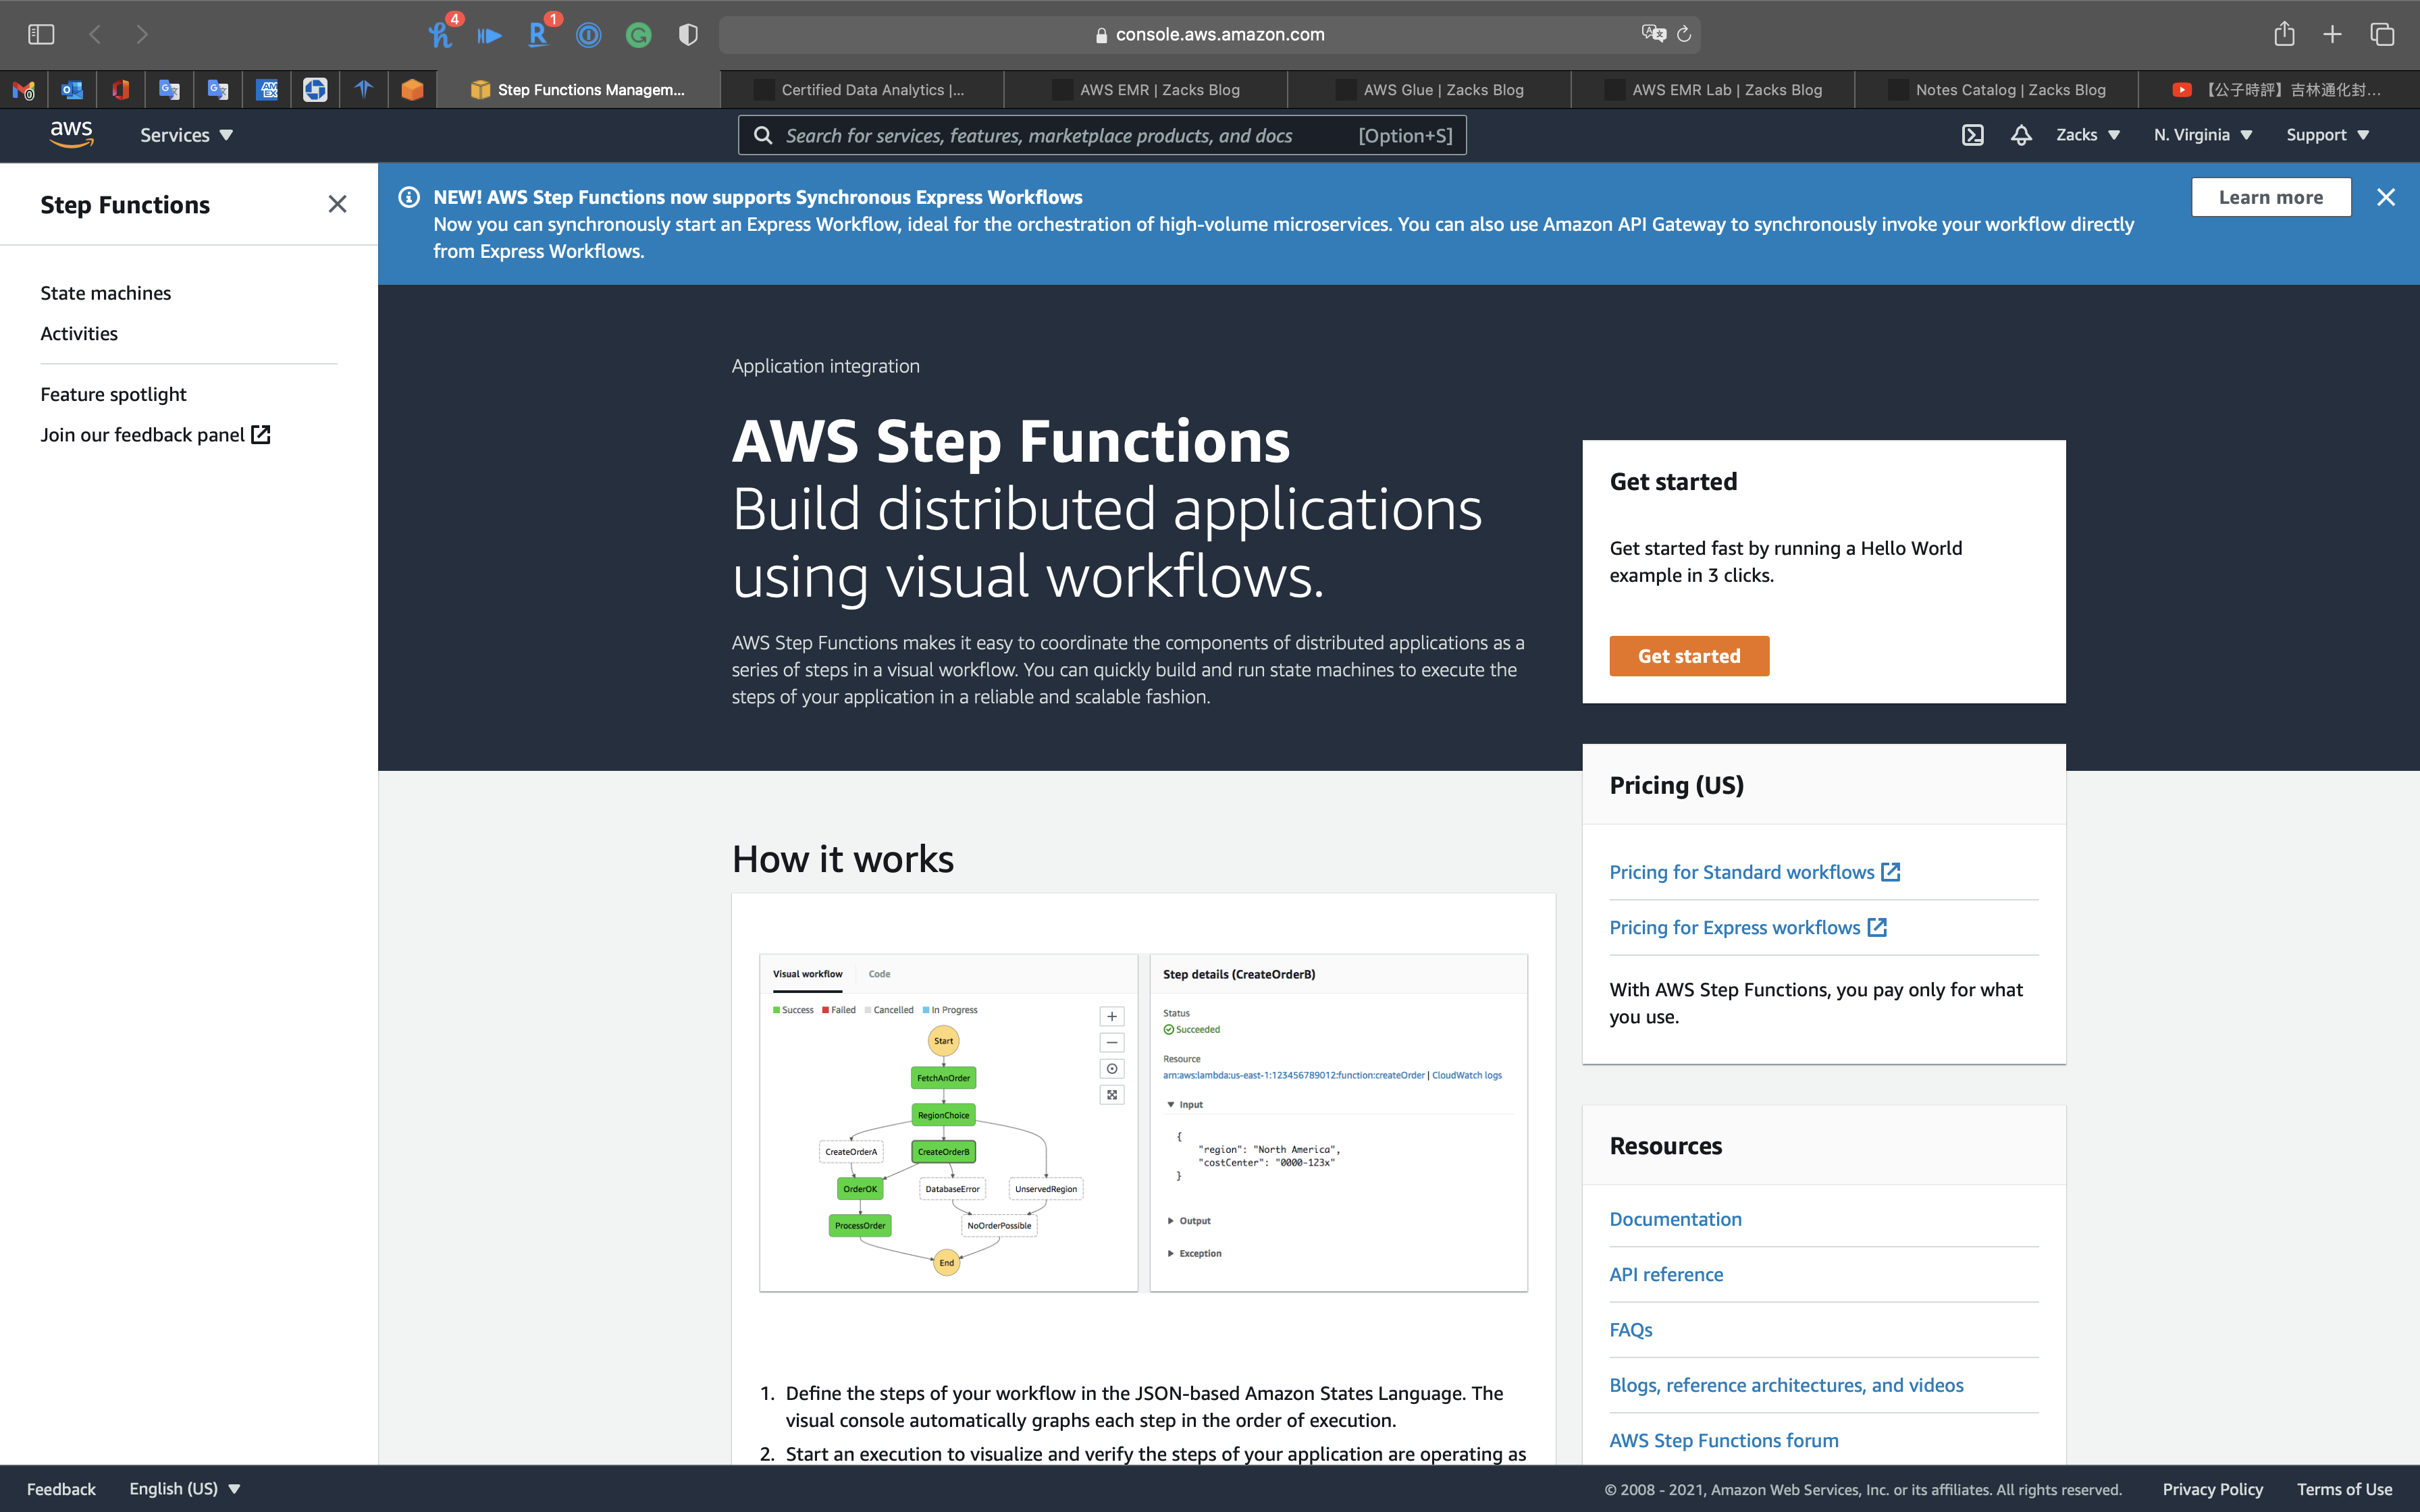Click the Safari share icon
Screen dimensions: 2420x1512
pos(2284,34)
